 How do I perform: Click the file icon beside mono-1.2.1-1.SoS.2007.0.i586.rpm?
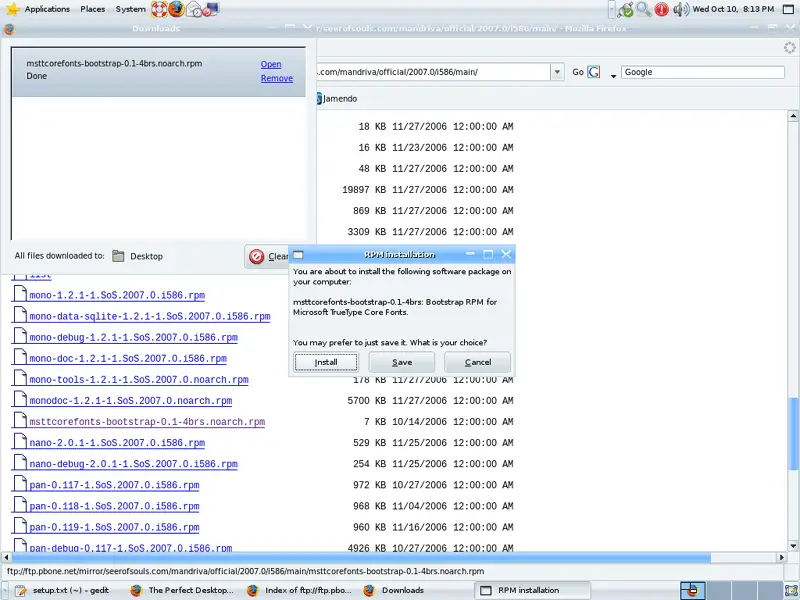click(x=20, y=294)
